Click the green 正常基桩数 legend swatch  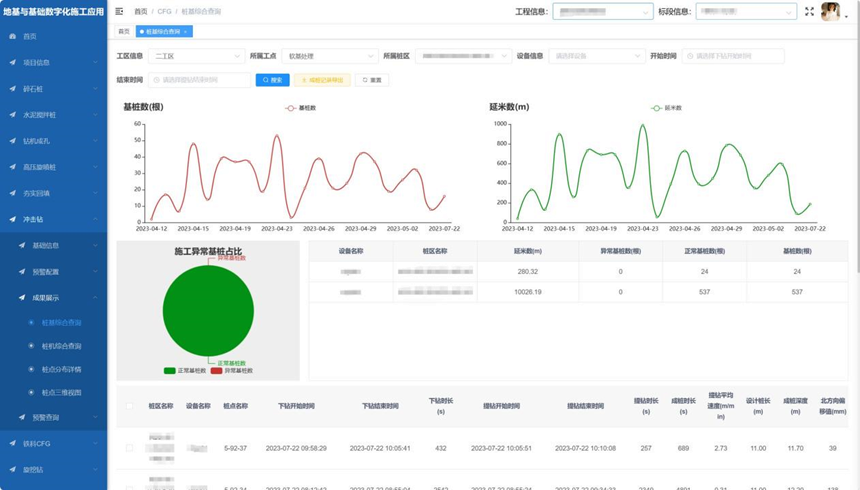[170, 371]
